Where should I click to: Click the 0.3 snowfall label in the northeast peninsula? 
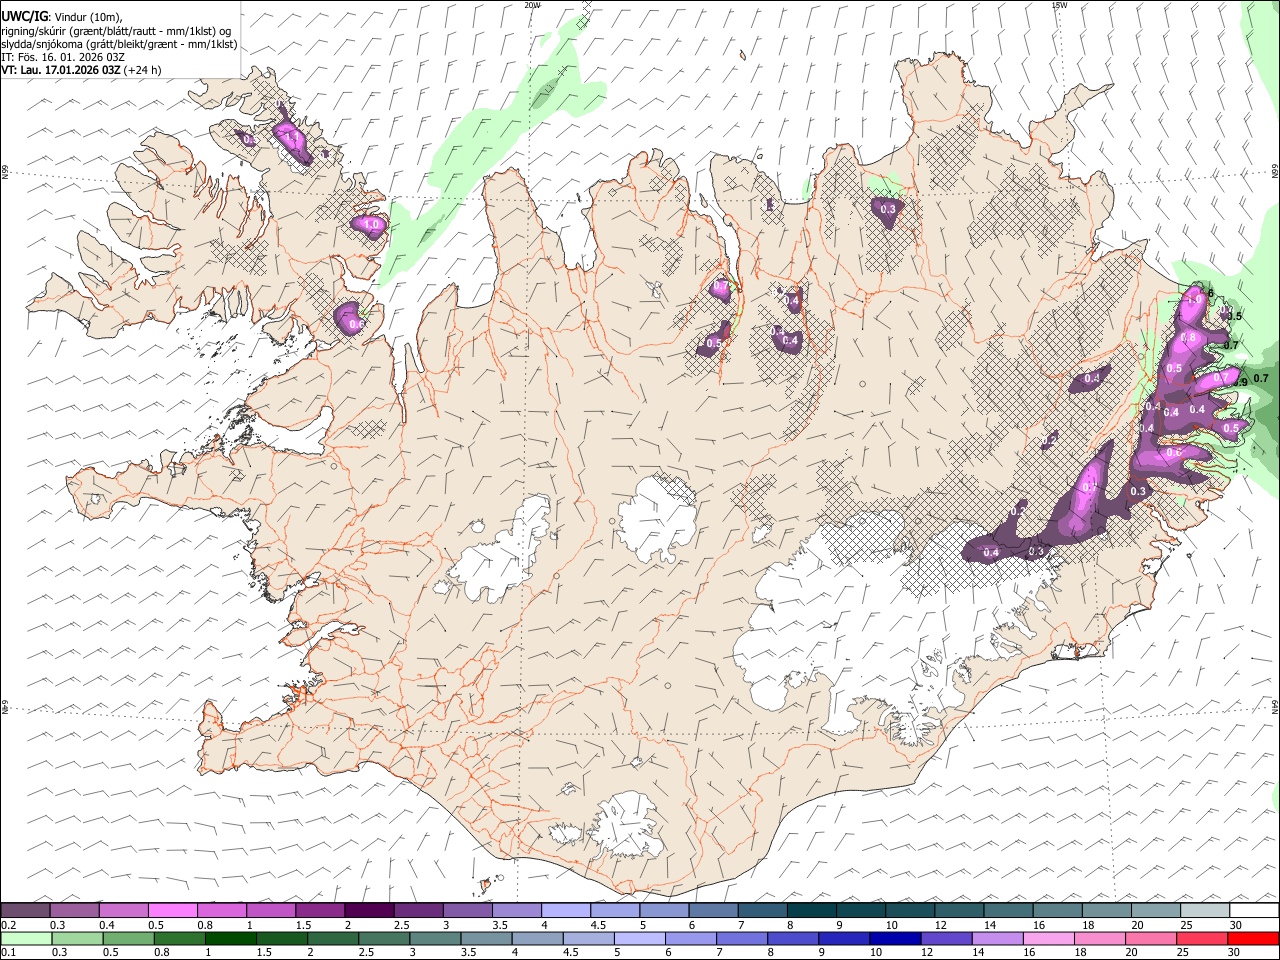click(888, 209)
